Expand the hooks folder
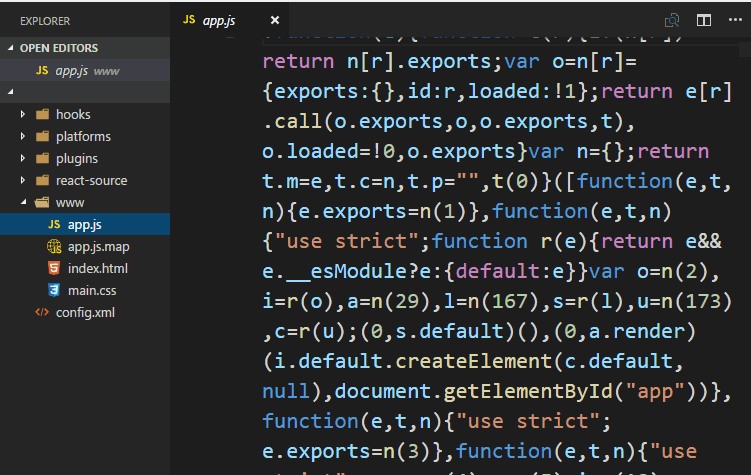Viewport: 751px width, 475px height. coord(23,114)
